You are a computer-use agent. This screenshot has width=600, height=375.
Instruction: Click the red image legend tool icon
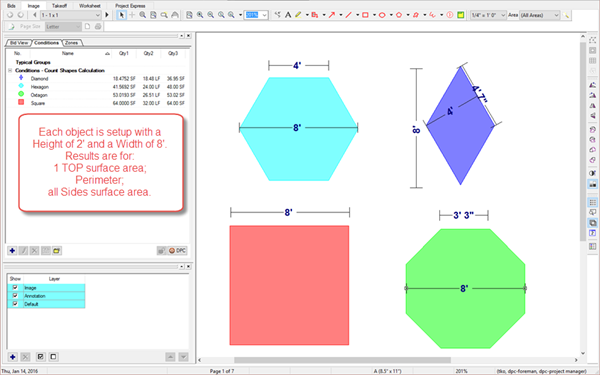click(315, 15)
